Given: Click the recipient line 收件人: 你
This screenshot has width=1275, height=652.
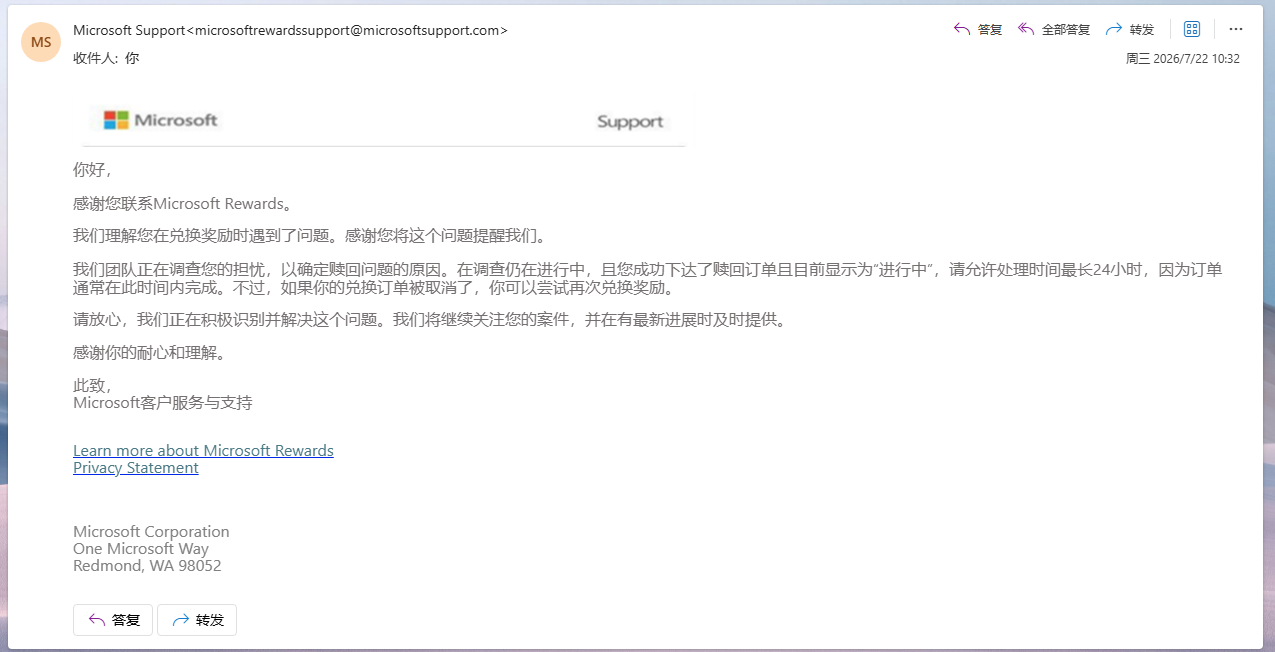Looking at the screenshot, I should coord(106,58).
